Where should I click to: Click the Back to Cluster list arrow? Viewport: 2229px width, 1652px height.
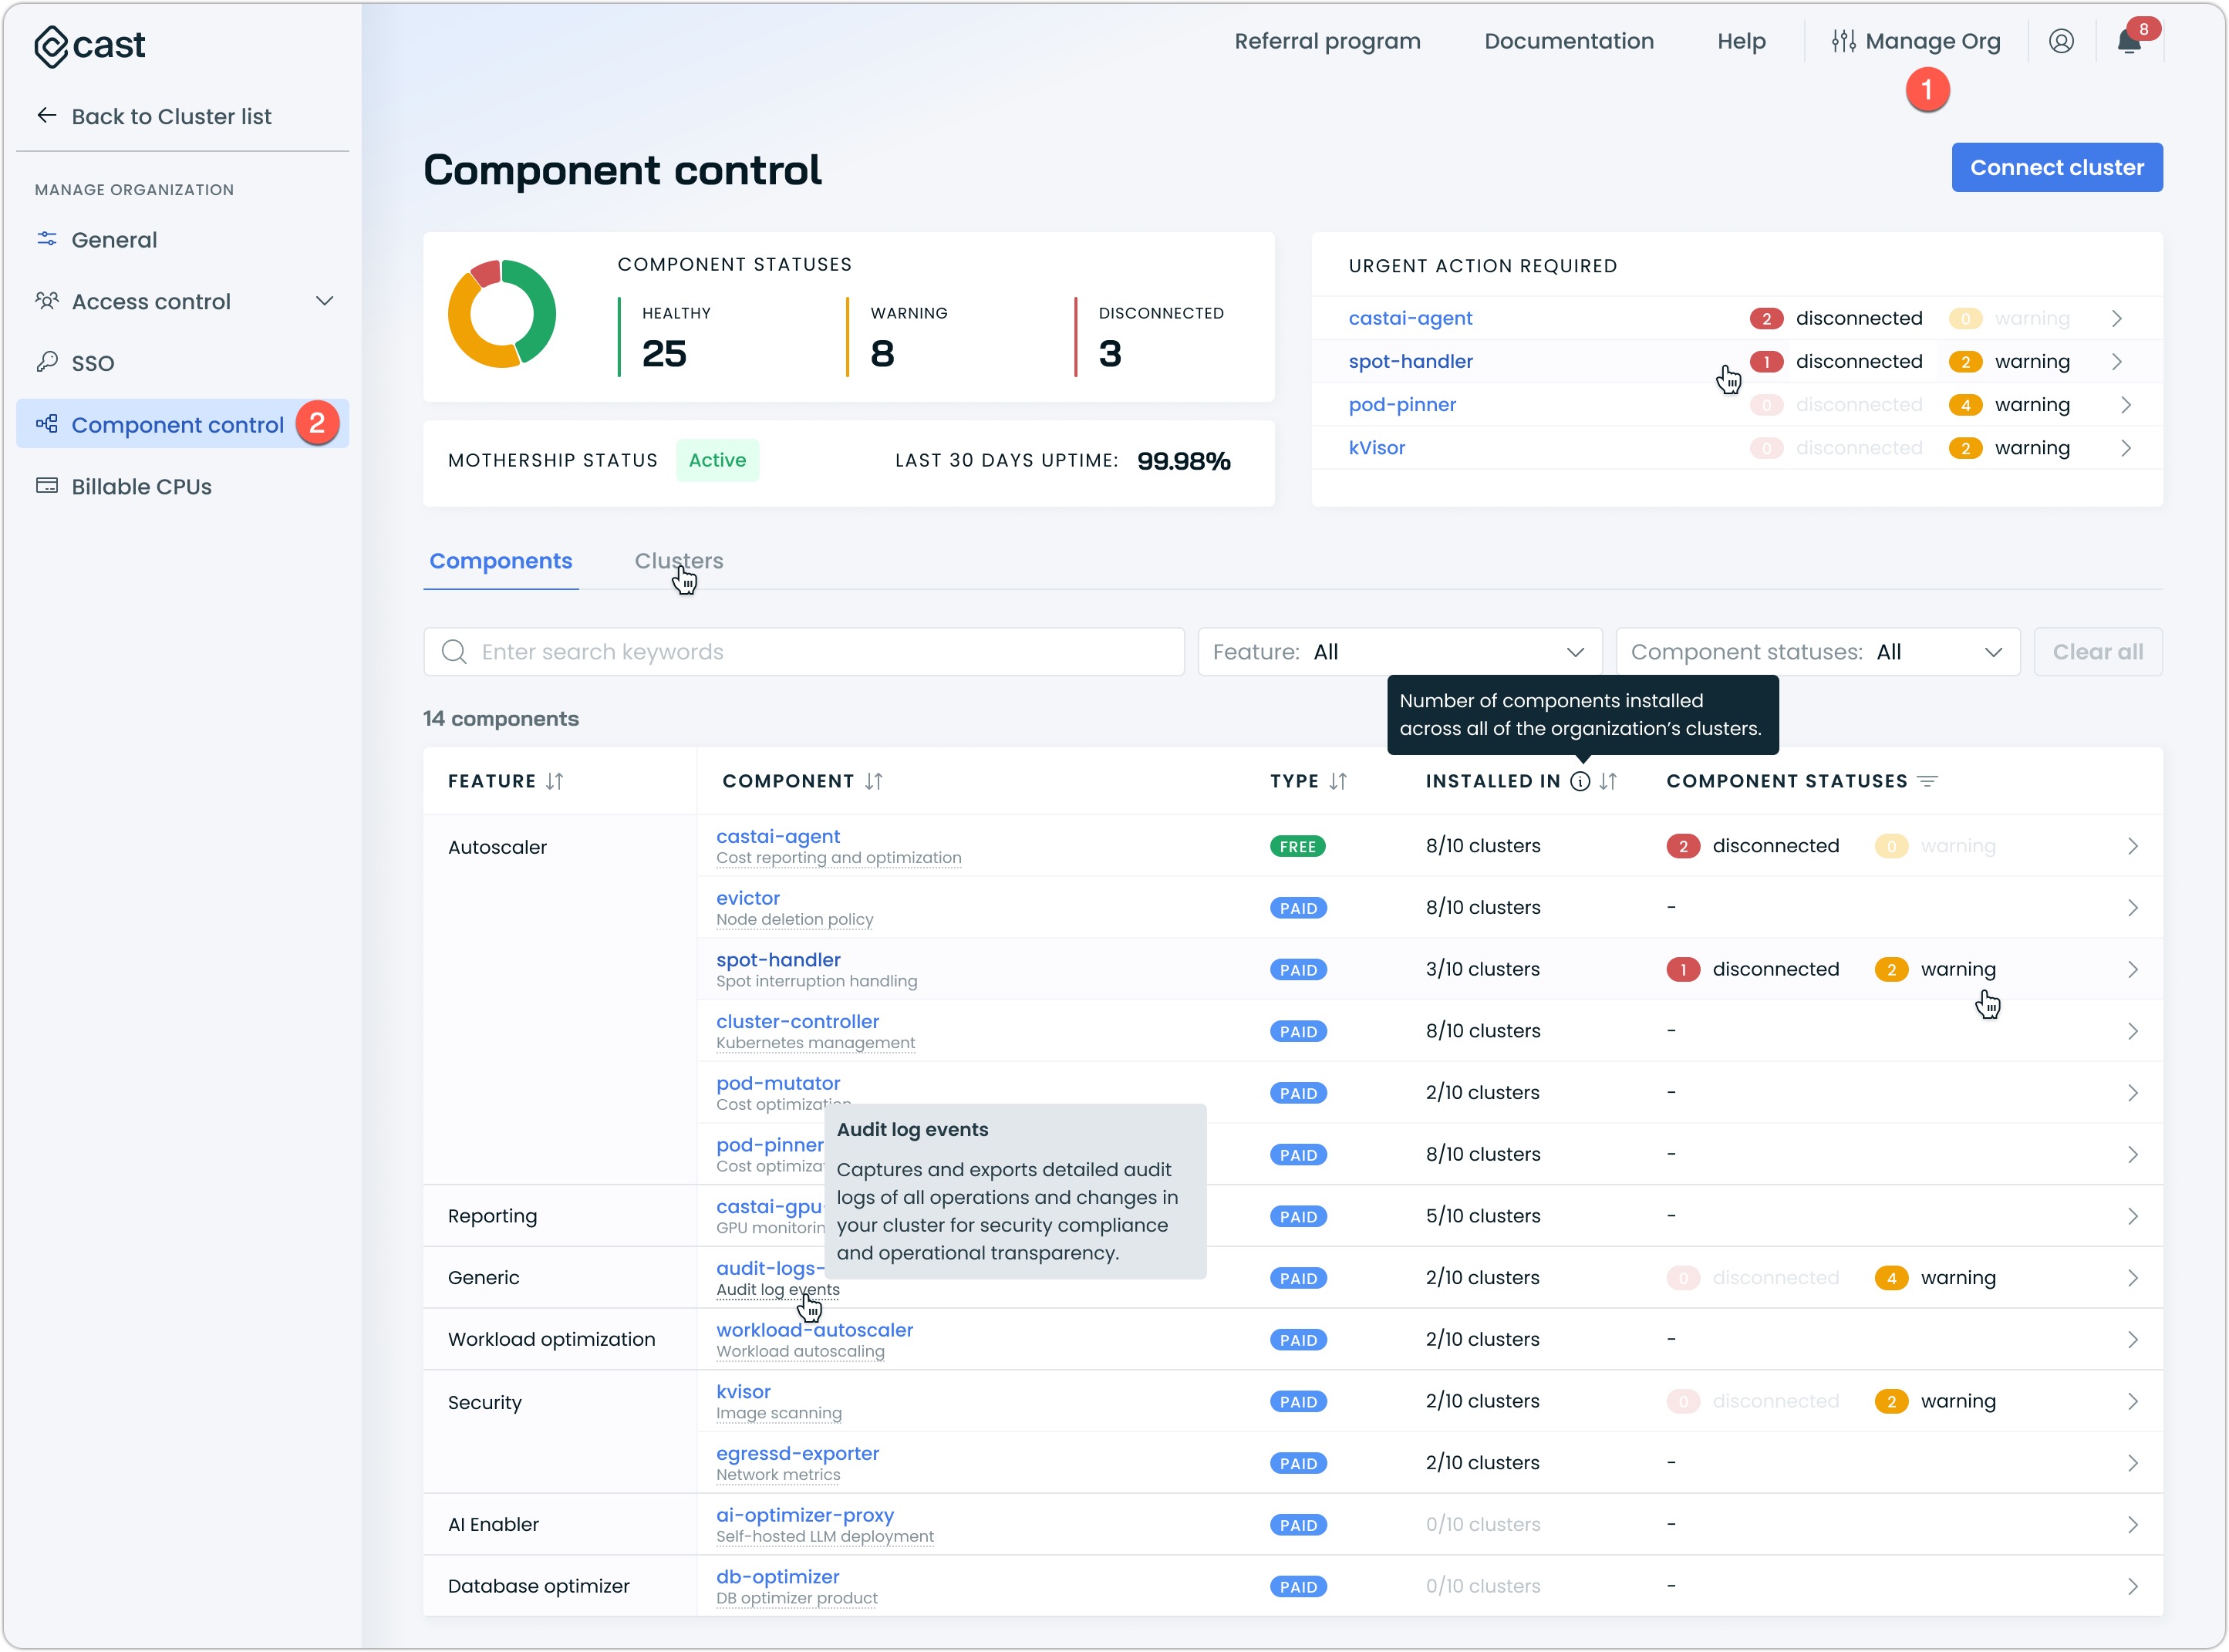pos(46,116)
